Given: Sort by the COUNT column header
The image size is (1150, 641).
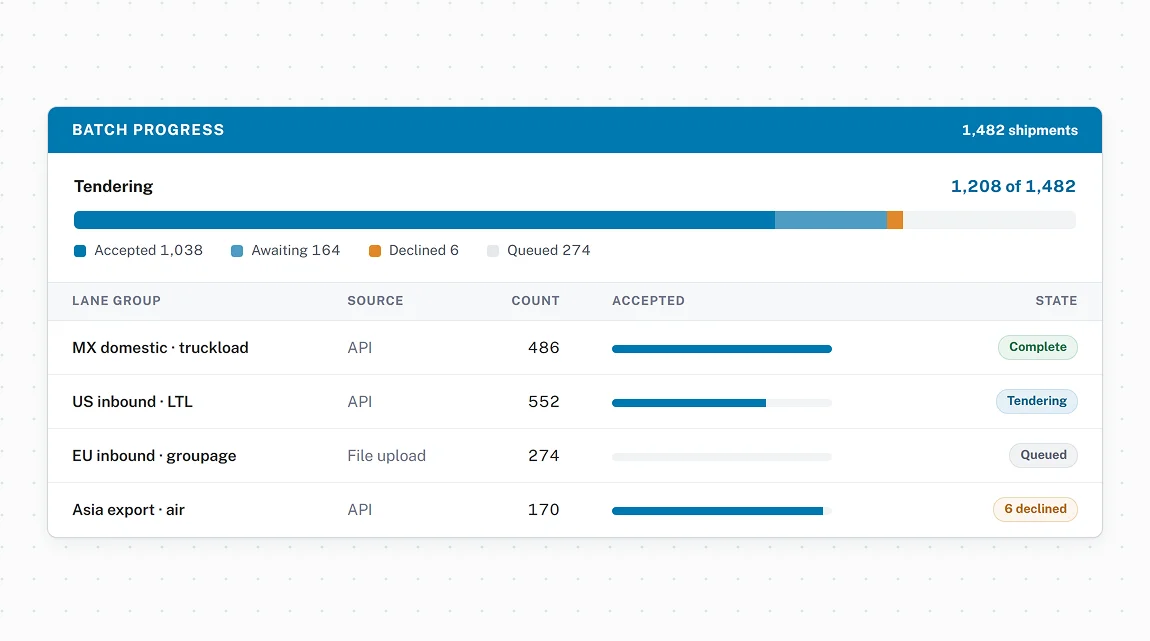Looking at the screenshot, I should (535, 301).
